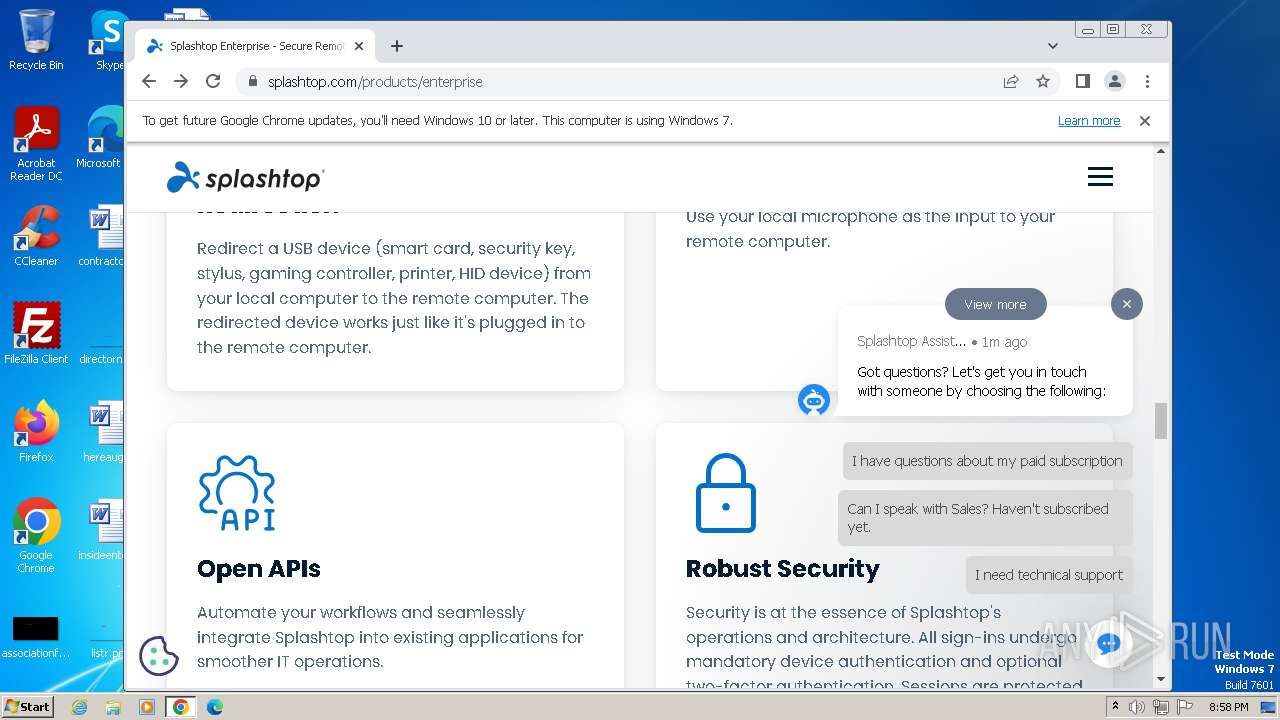
Task: Select Chrome taskbar button
Action: point(181,707)
